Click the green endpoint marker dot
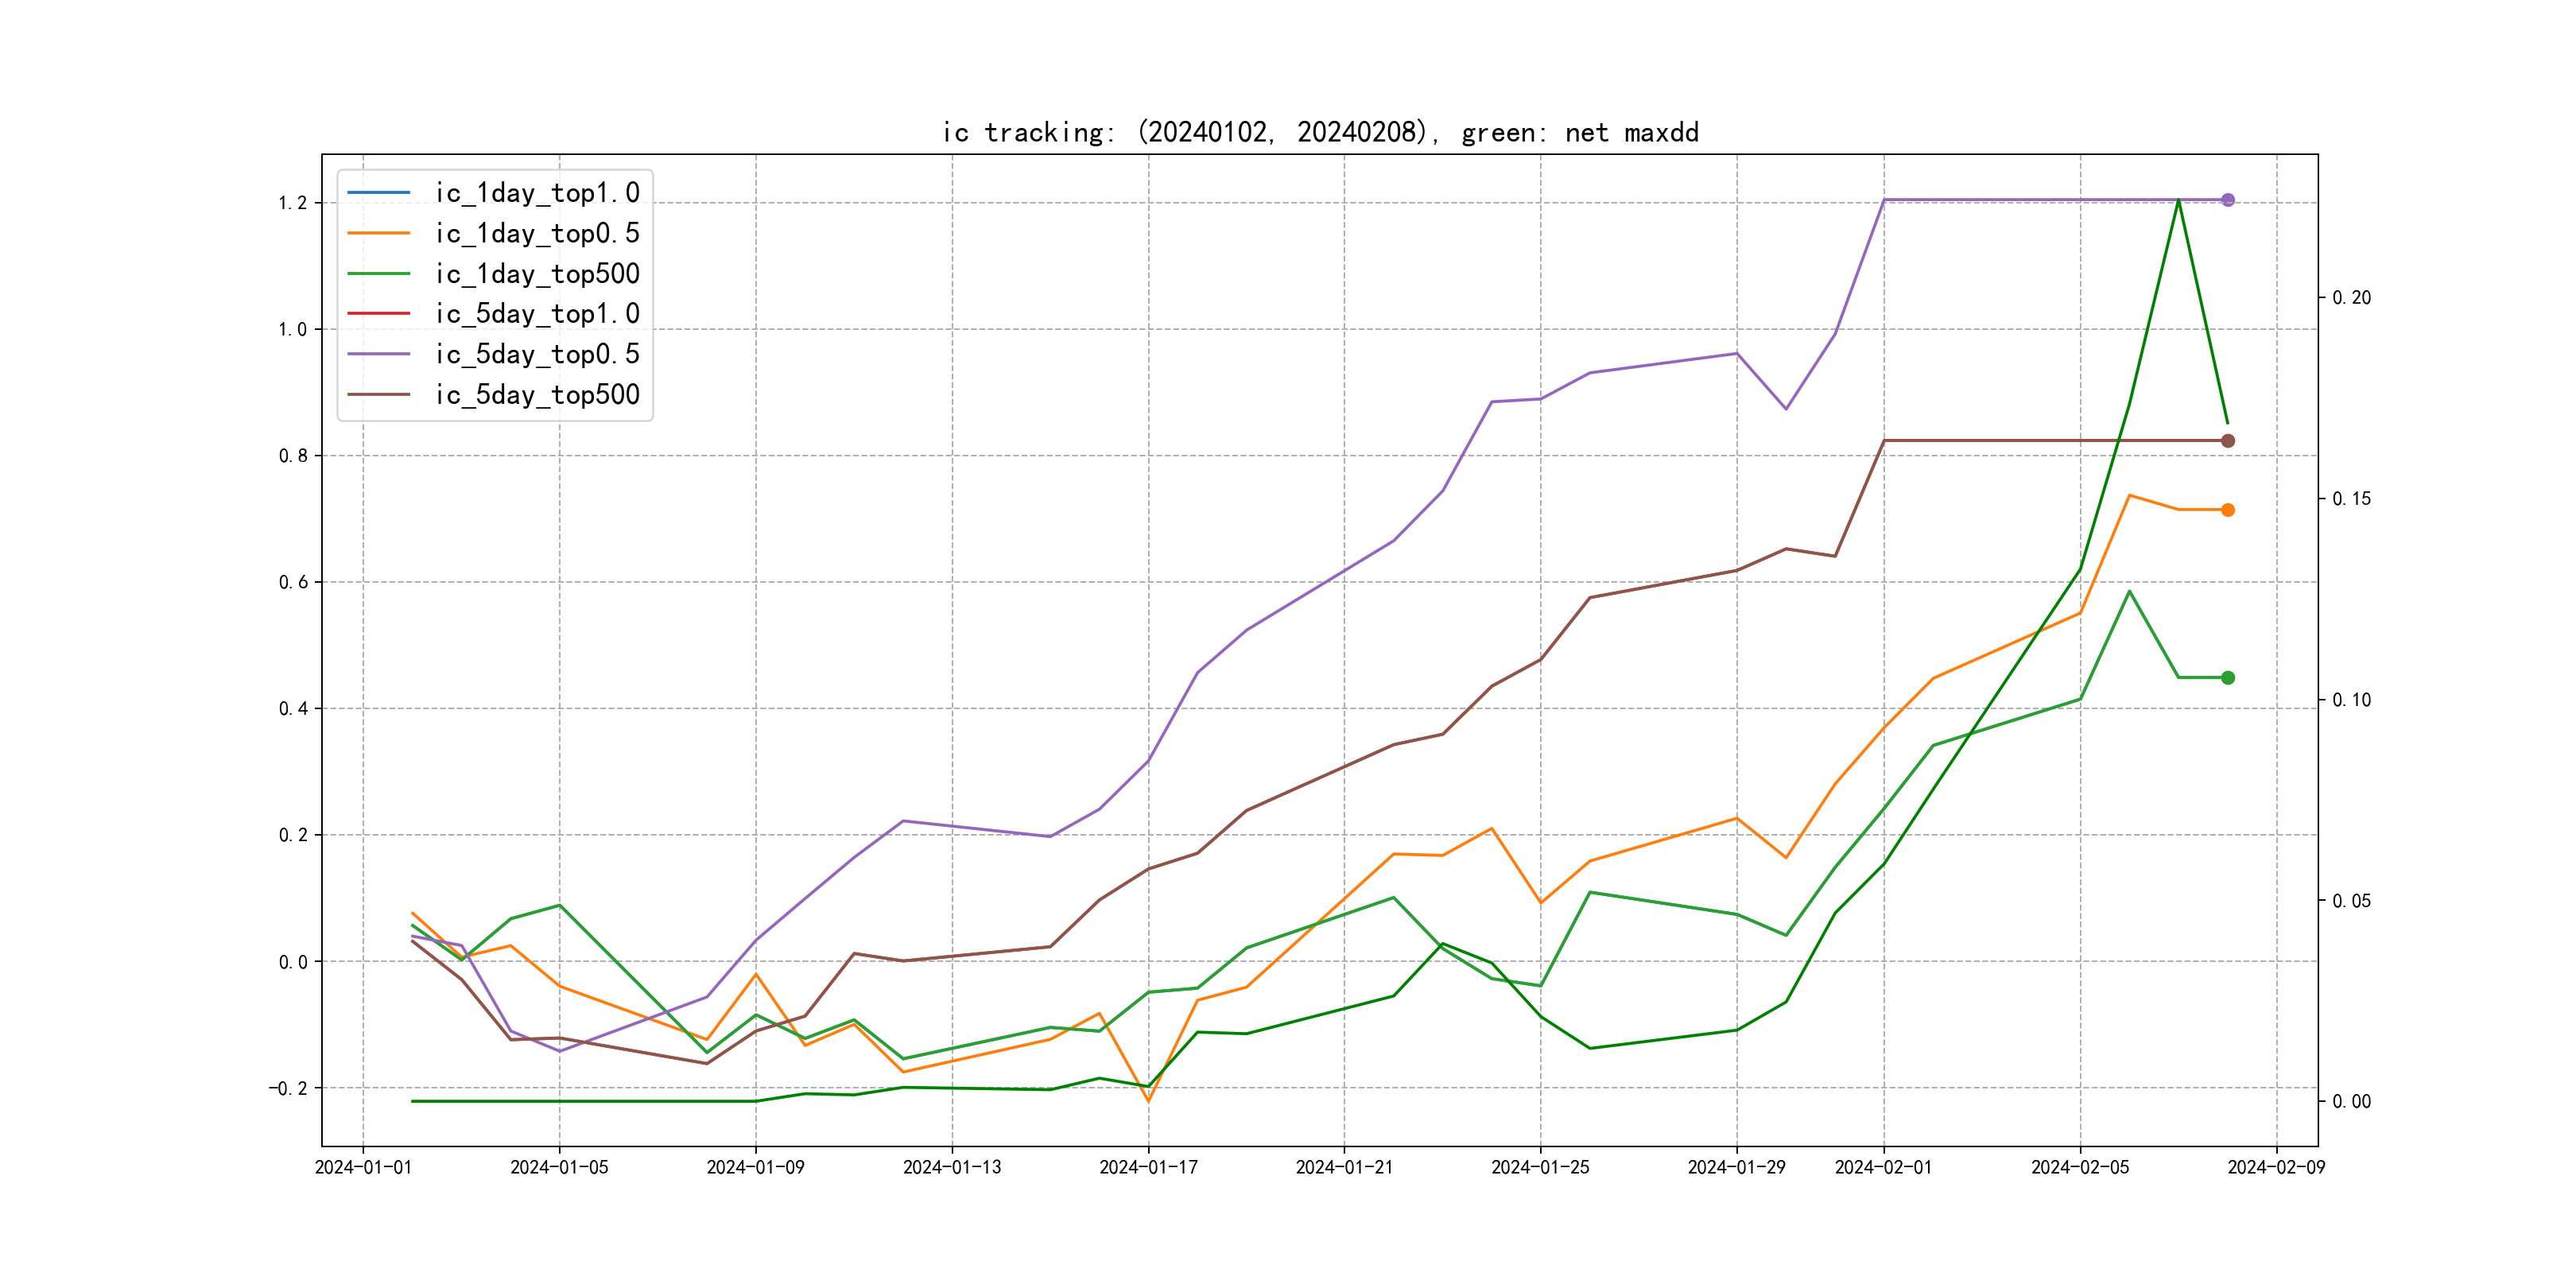2576x1288 pixels. [x=2227, y=678]
